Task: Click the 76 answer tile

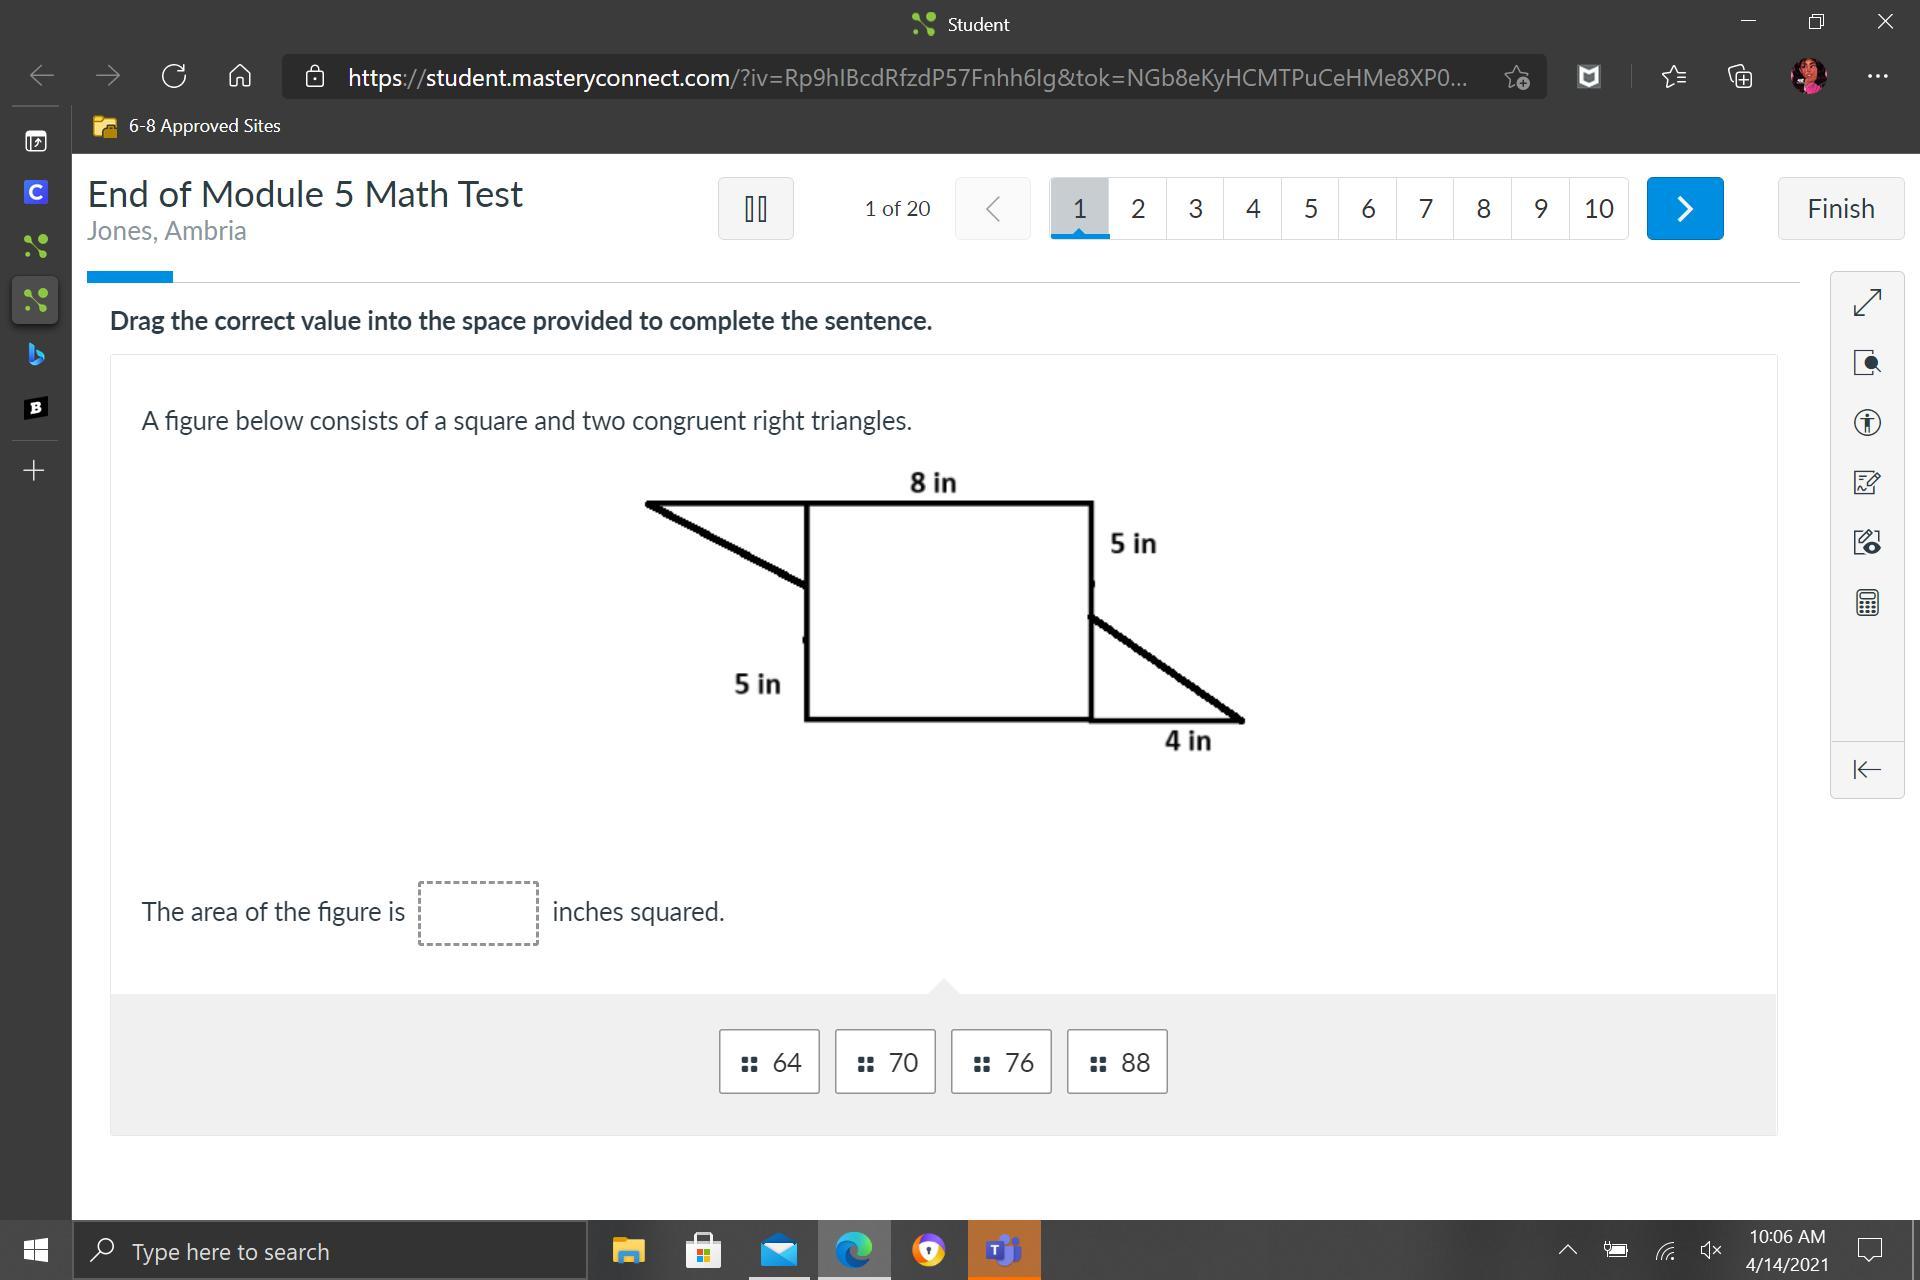Action: (x=1001, y=1062)
